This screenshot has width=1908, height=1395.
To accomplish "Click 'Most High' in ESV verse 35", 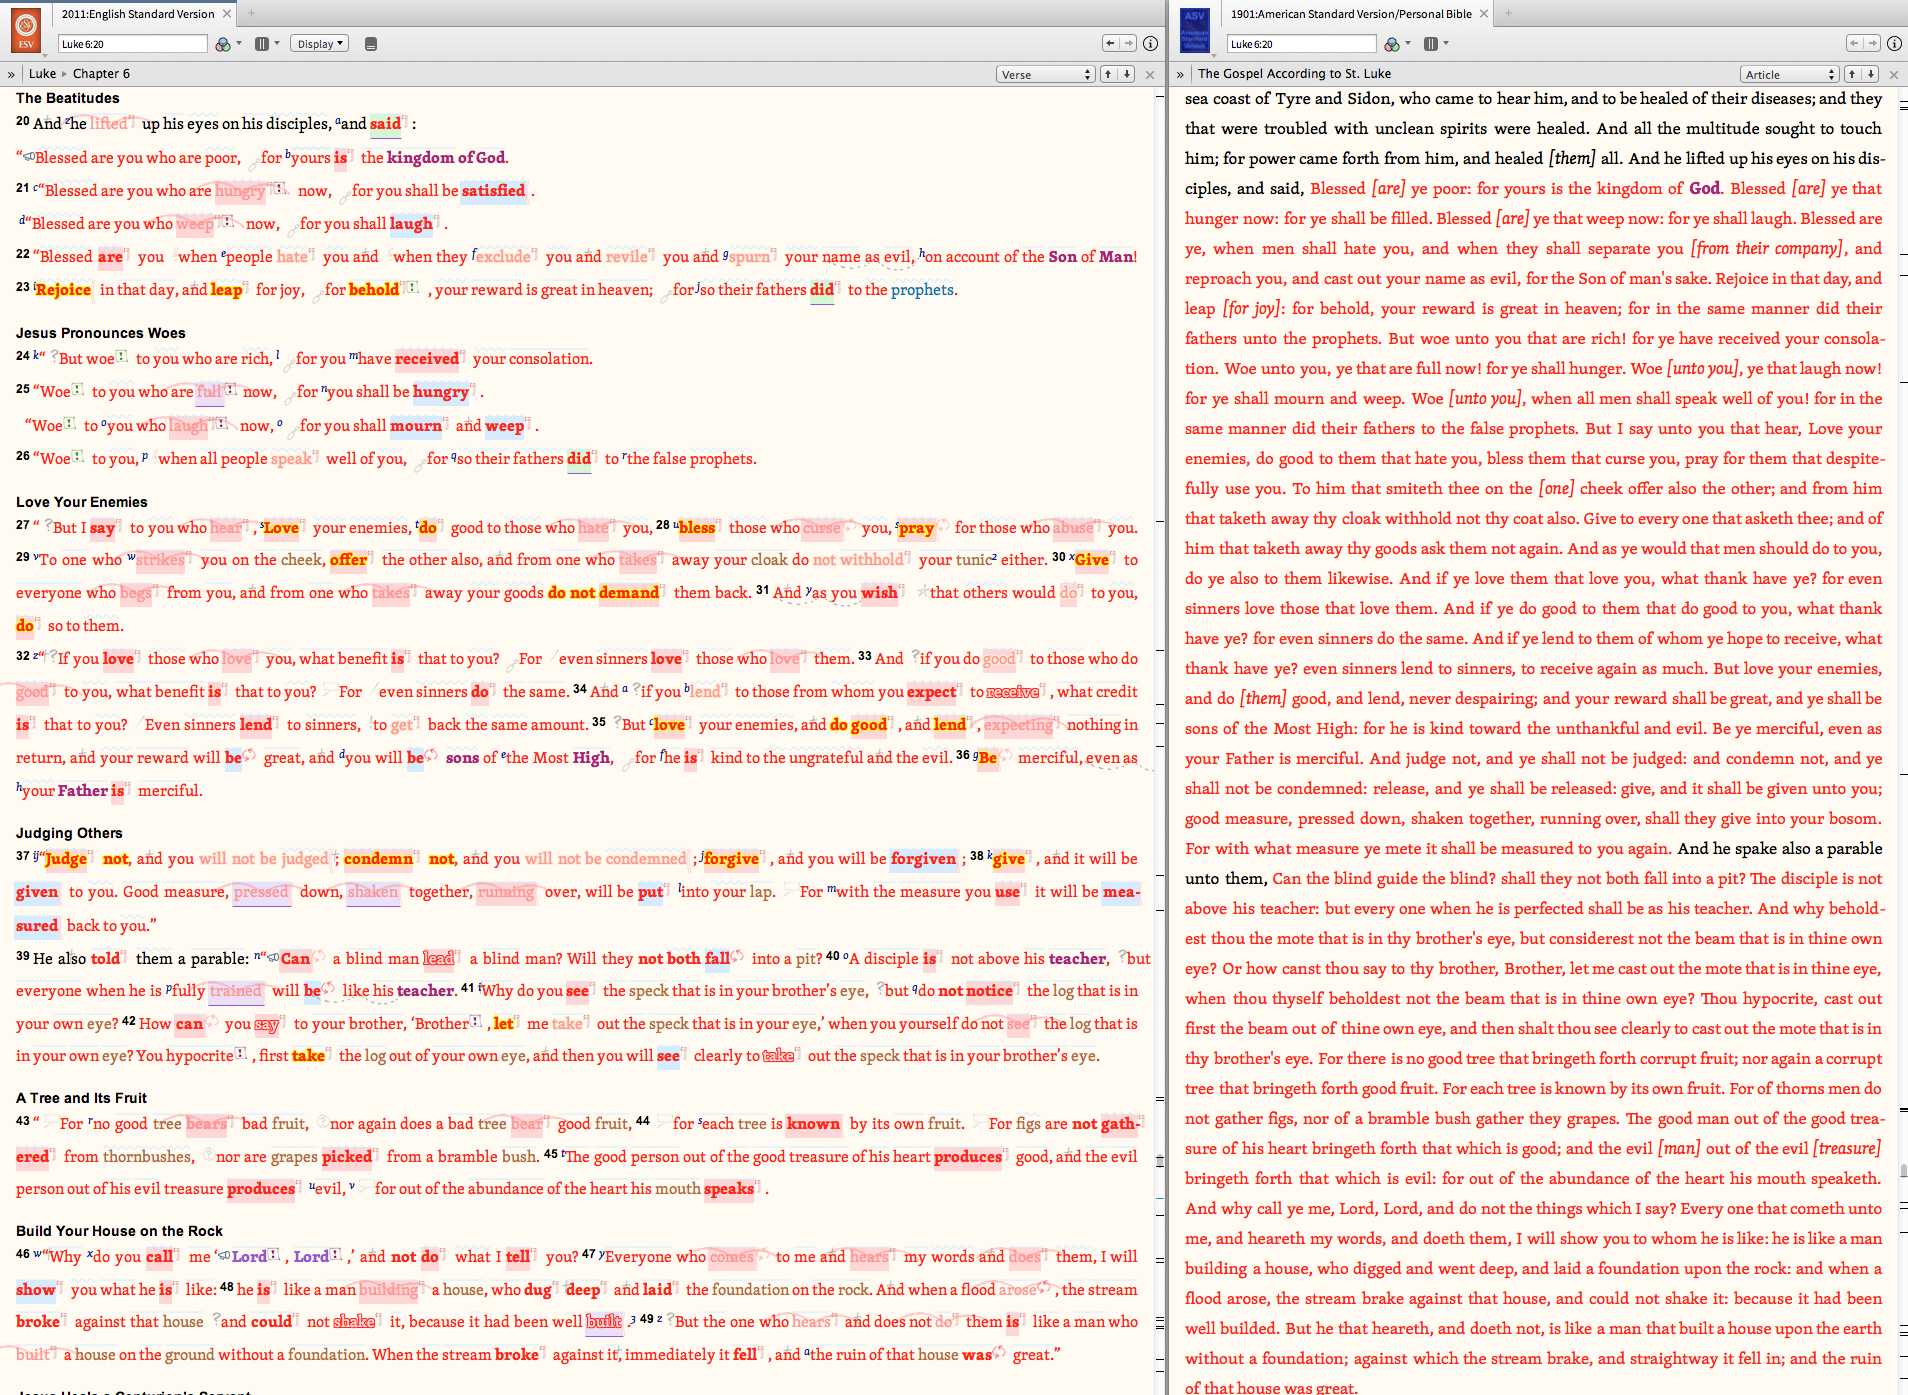I will point(571,758).
